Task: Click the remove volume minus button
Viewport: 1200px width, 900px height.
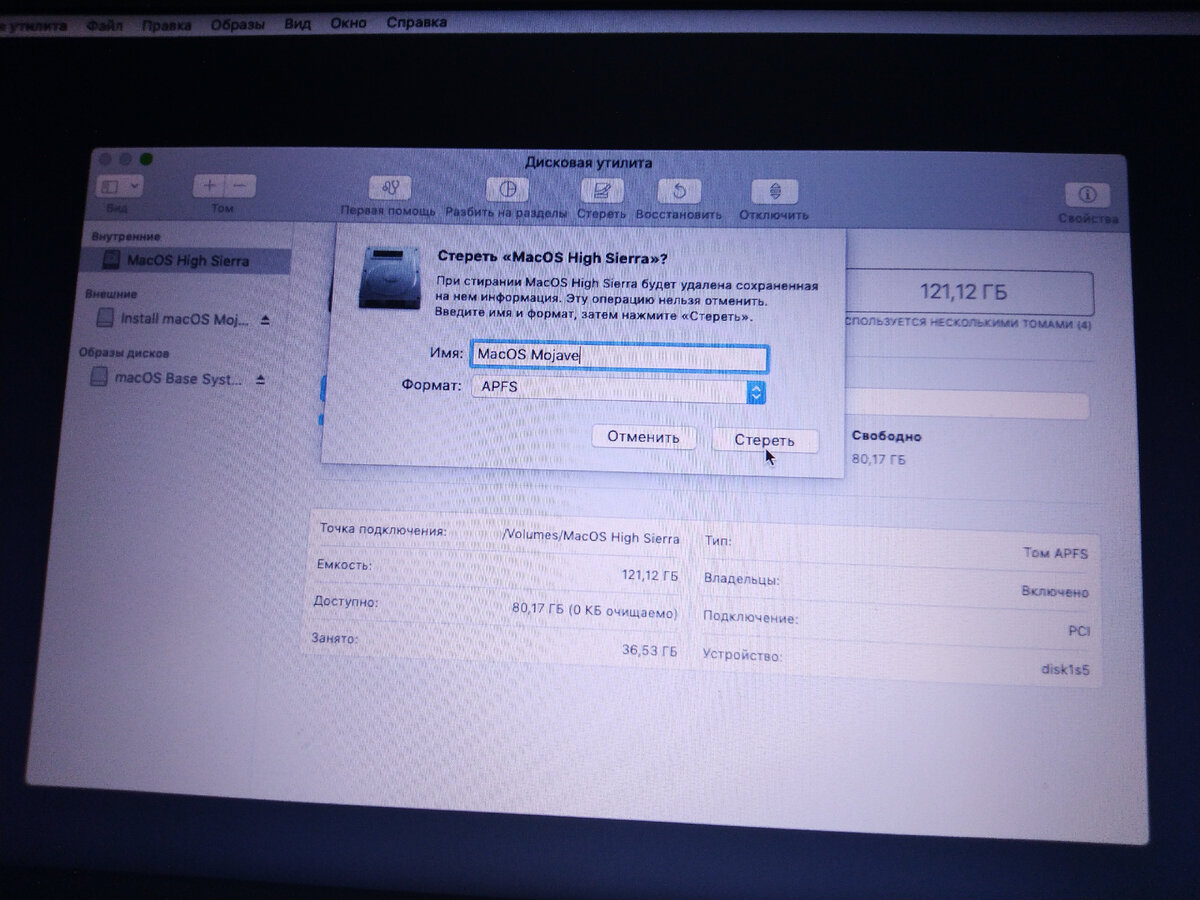Action: [241, 186]
